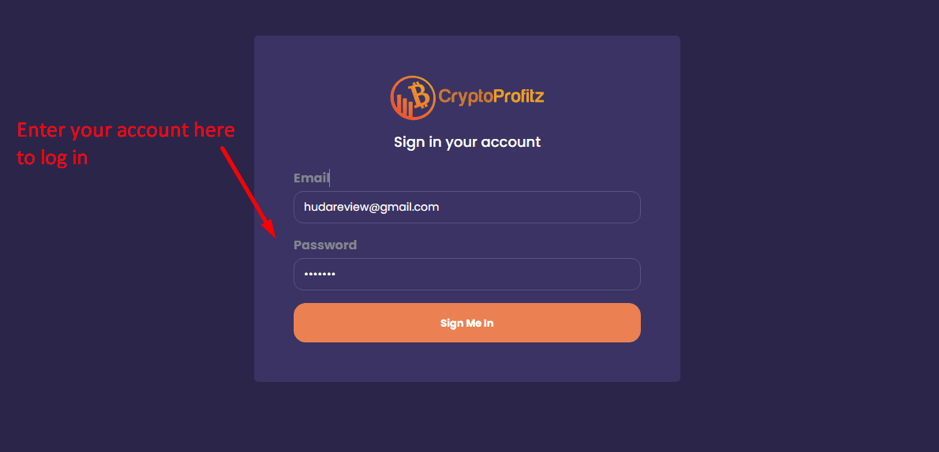Select the "Sign in your account" heading

467,142
